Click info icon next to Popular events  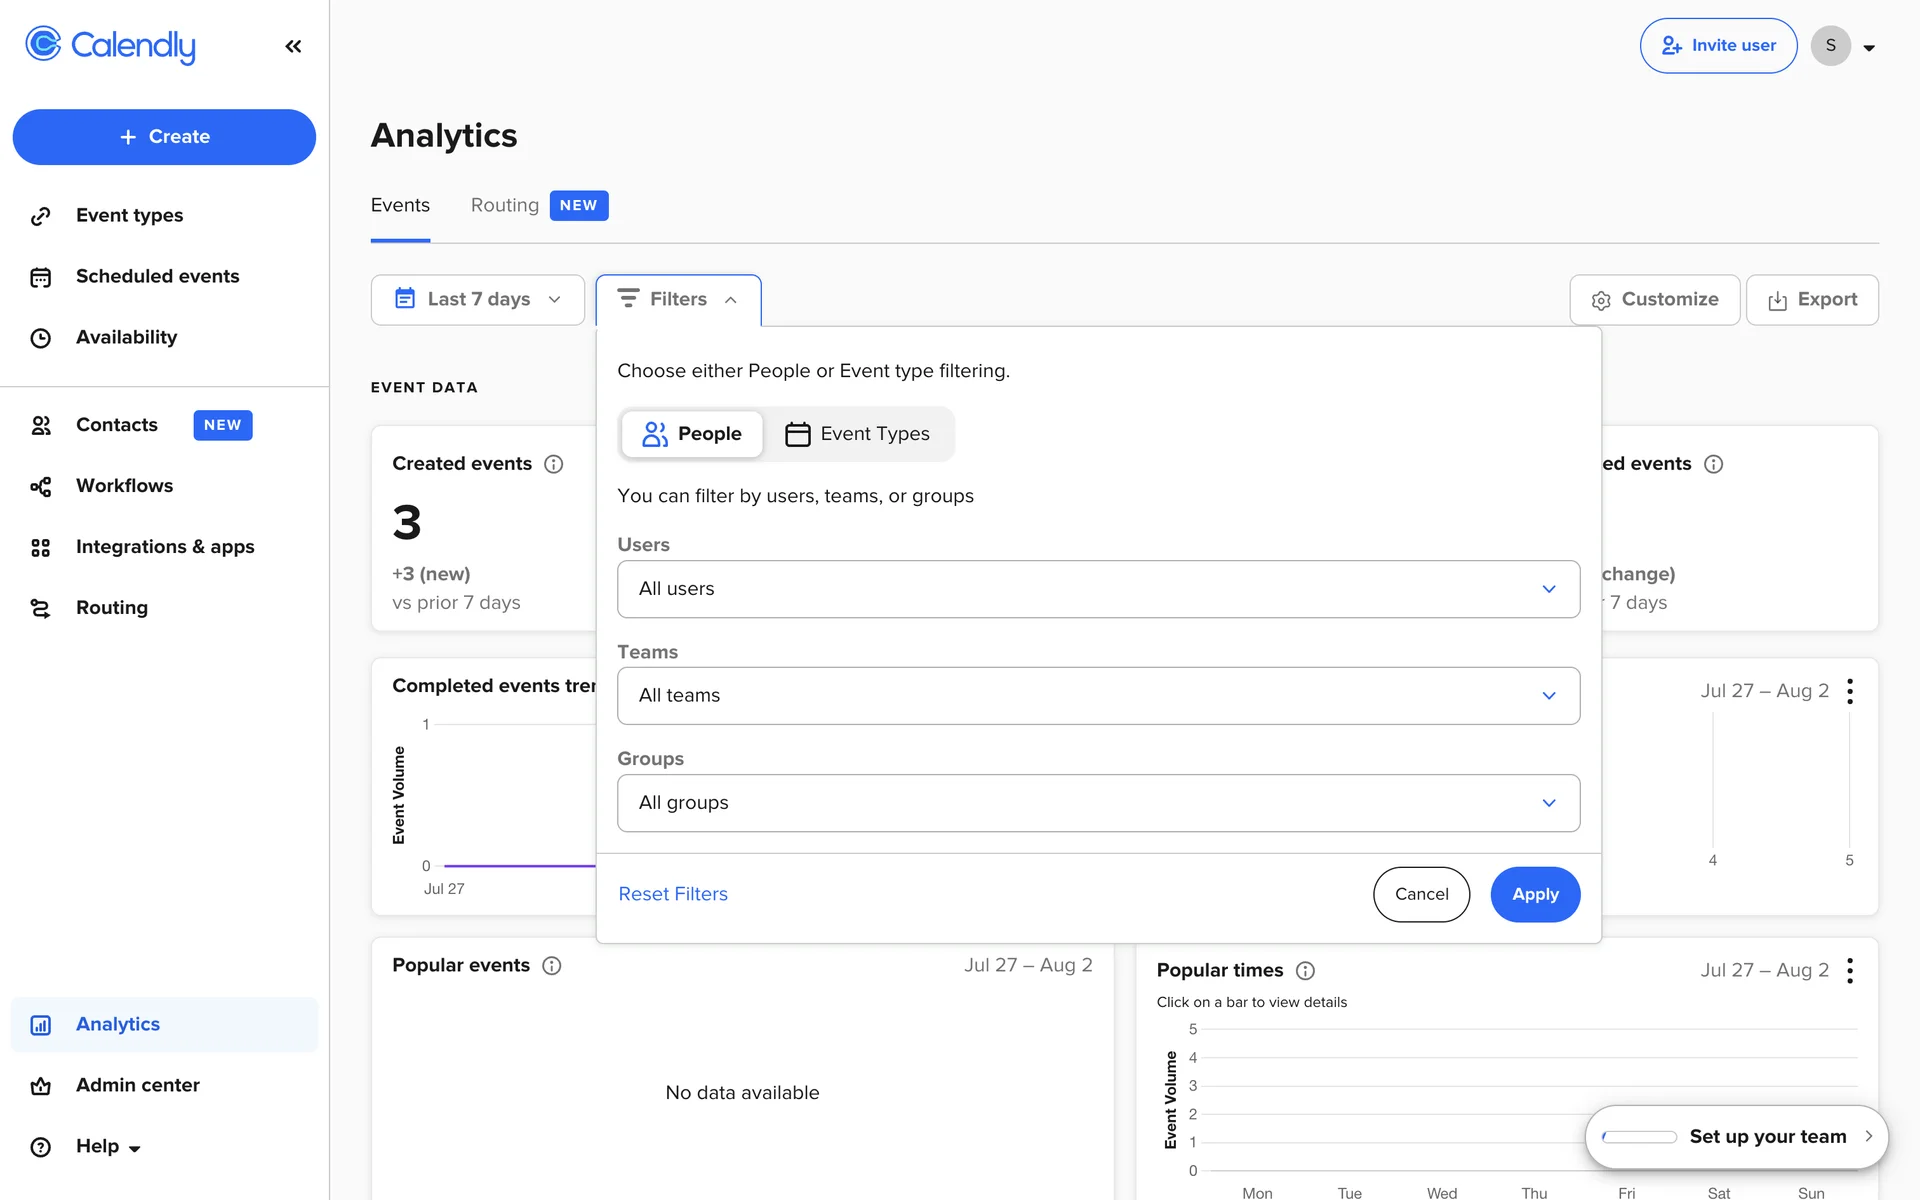(551, 966)
